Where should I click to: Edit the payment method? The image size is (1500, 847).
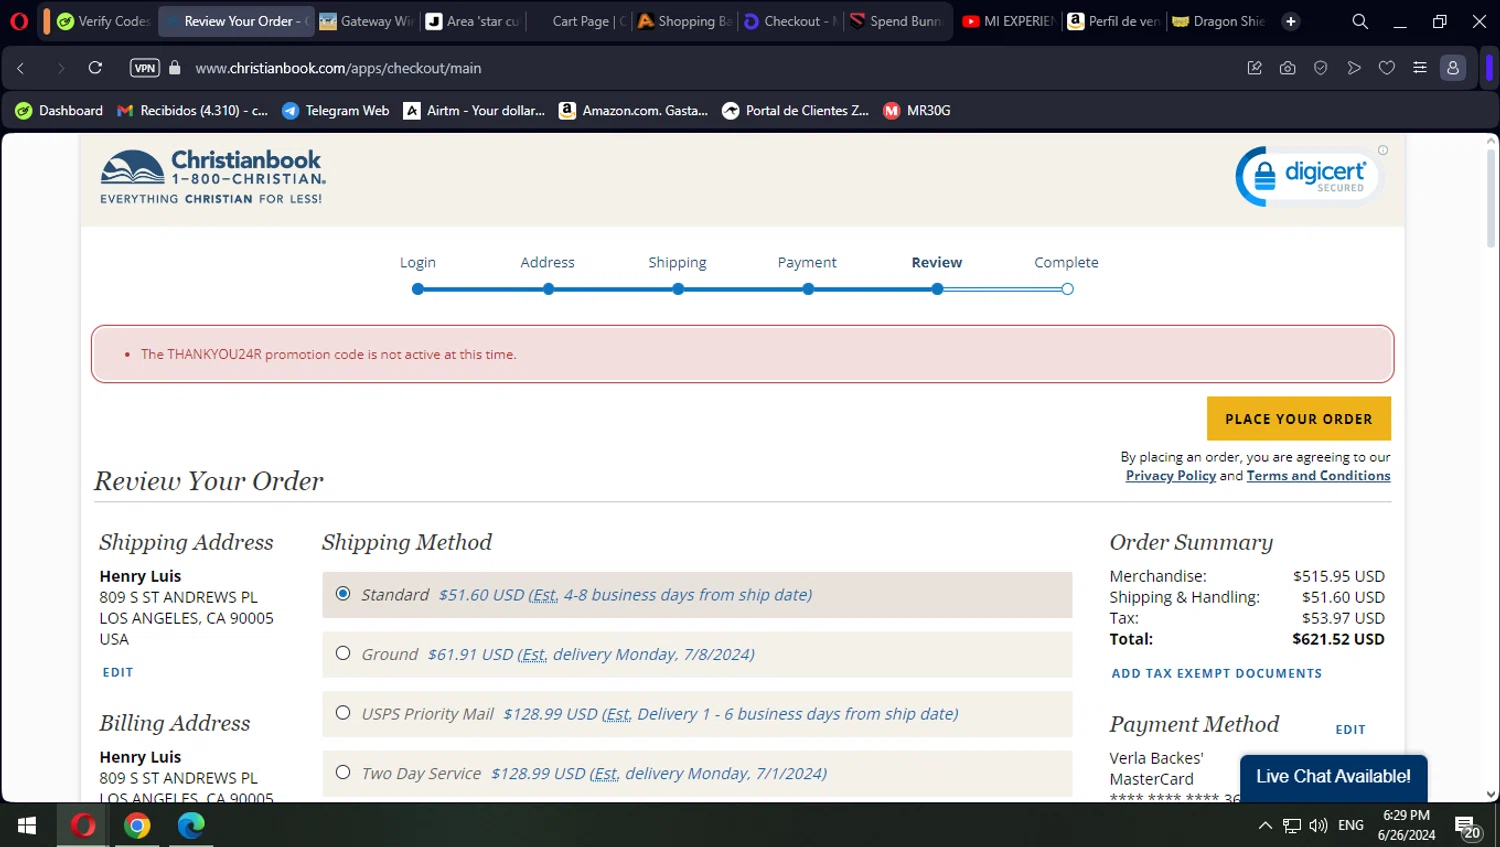coord(1350,730)
